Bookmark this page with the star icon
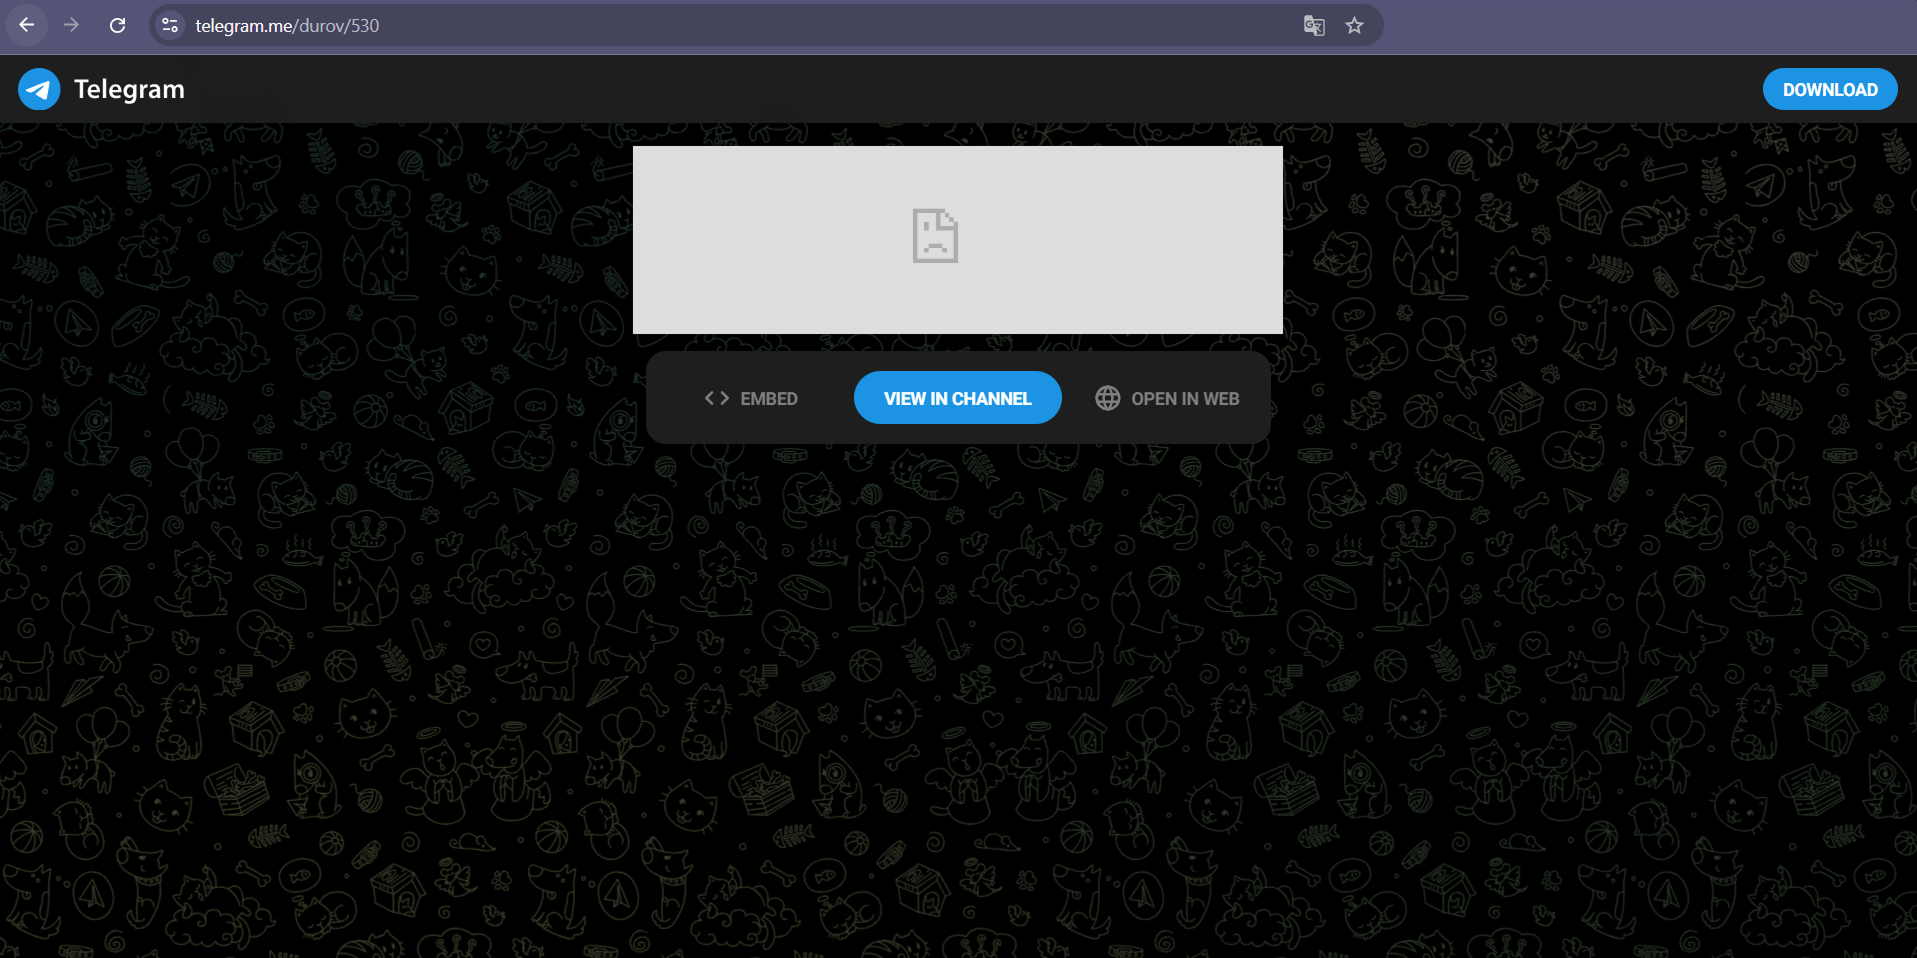This screenshot has height=958, width=1917. point(1354,26)
